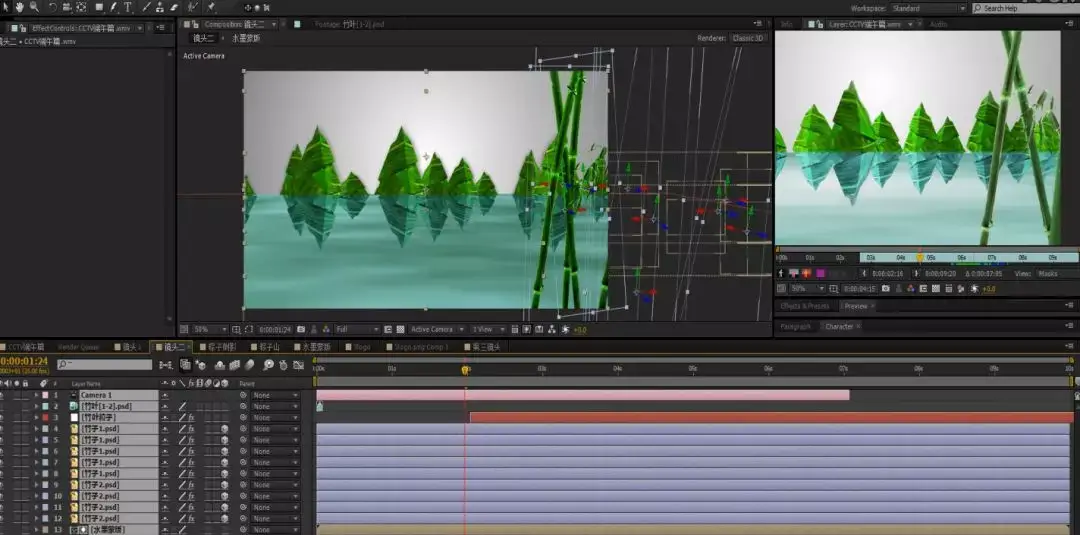Enable motion blur switch in timeline
This screenshot has width=1080, height=535.
point(249,365)
